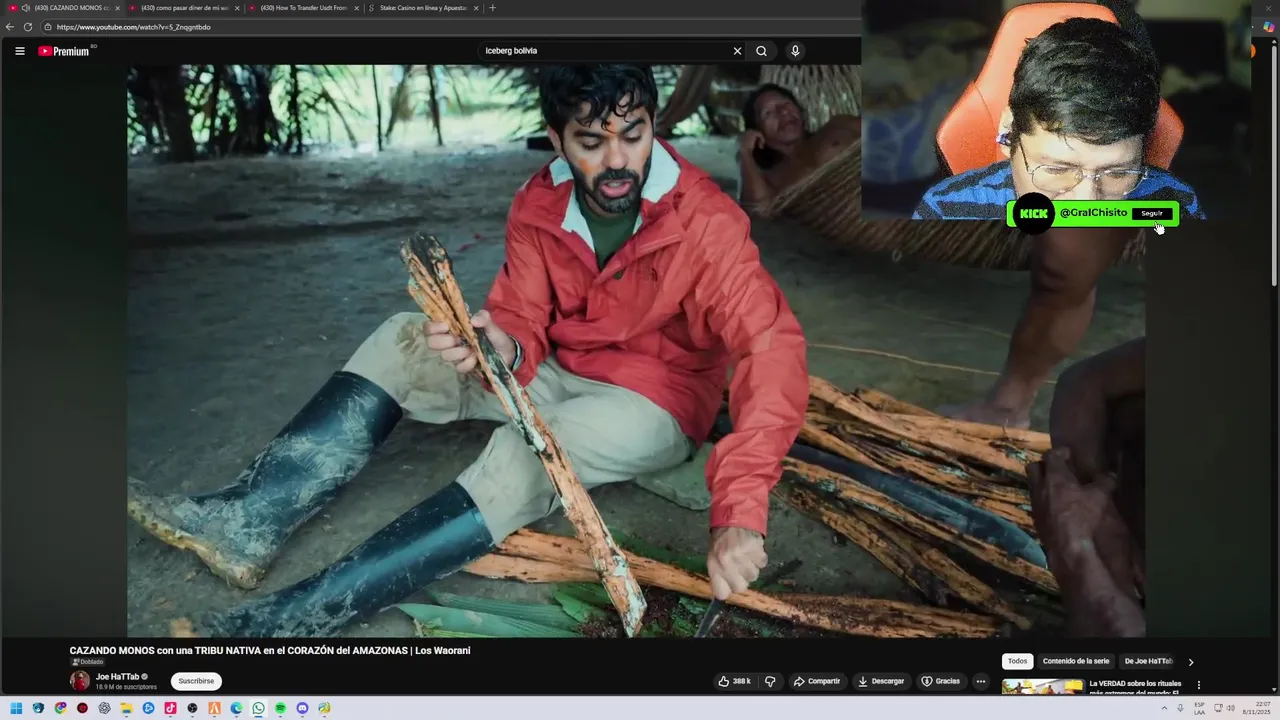Open the ESP LAA language switcher
The height and width of the screenshot is (720, 1280).
[1199, 708]
